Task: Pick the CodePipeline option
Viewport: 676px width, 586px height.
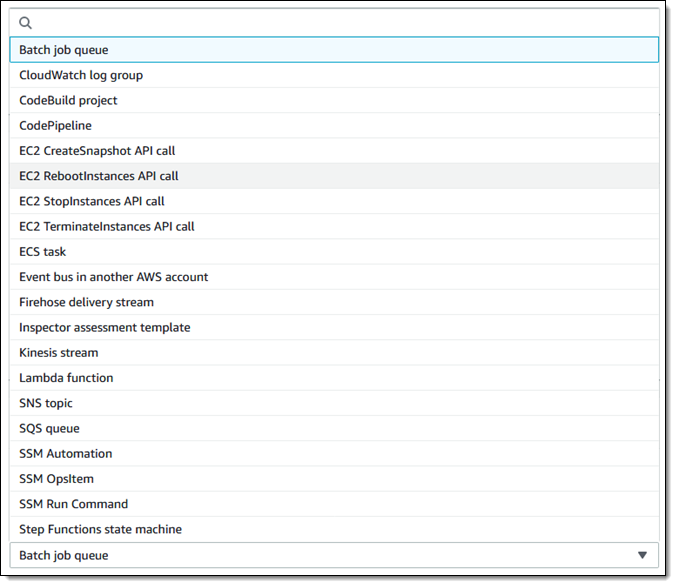Action: 55,125
